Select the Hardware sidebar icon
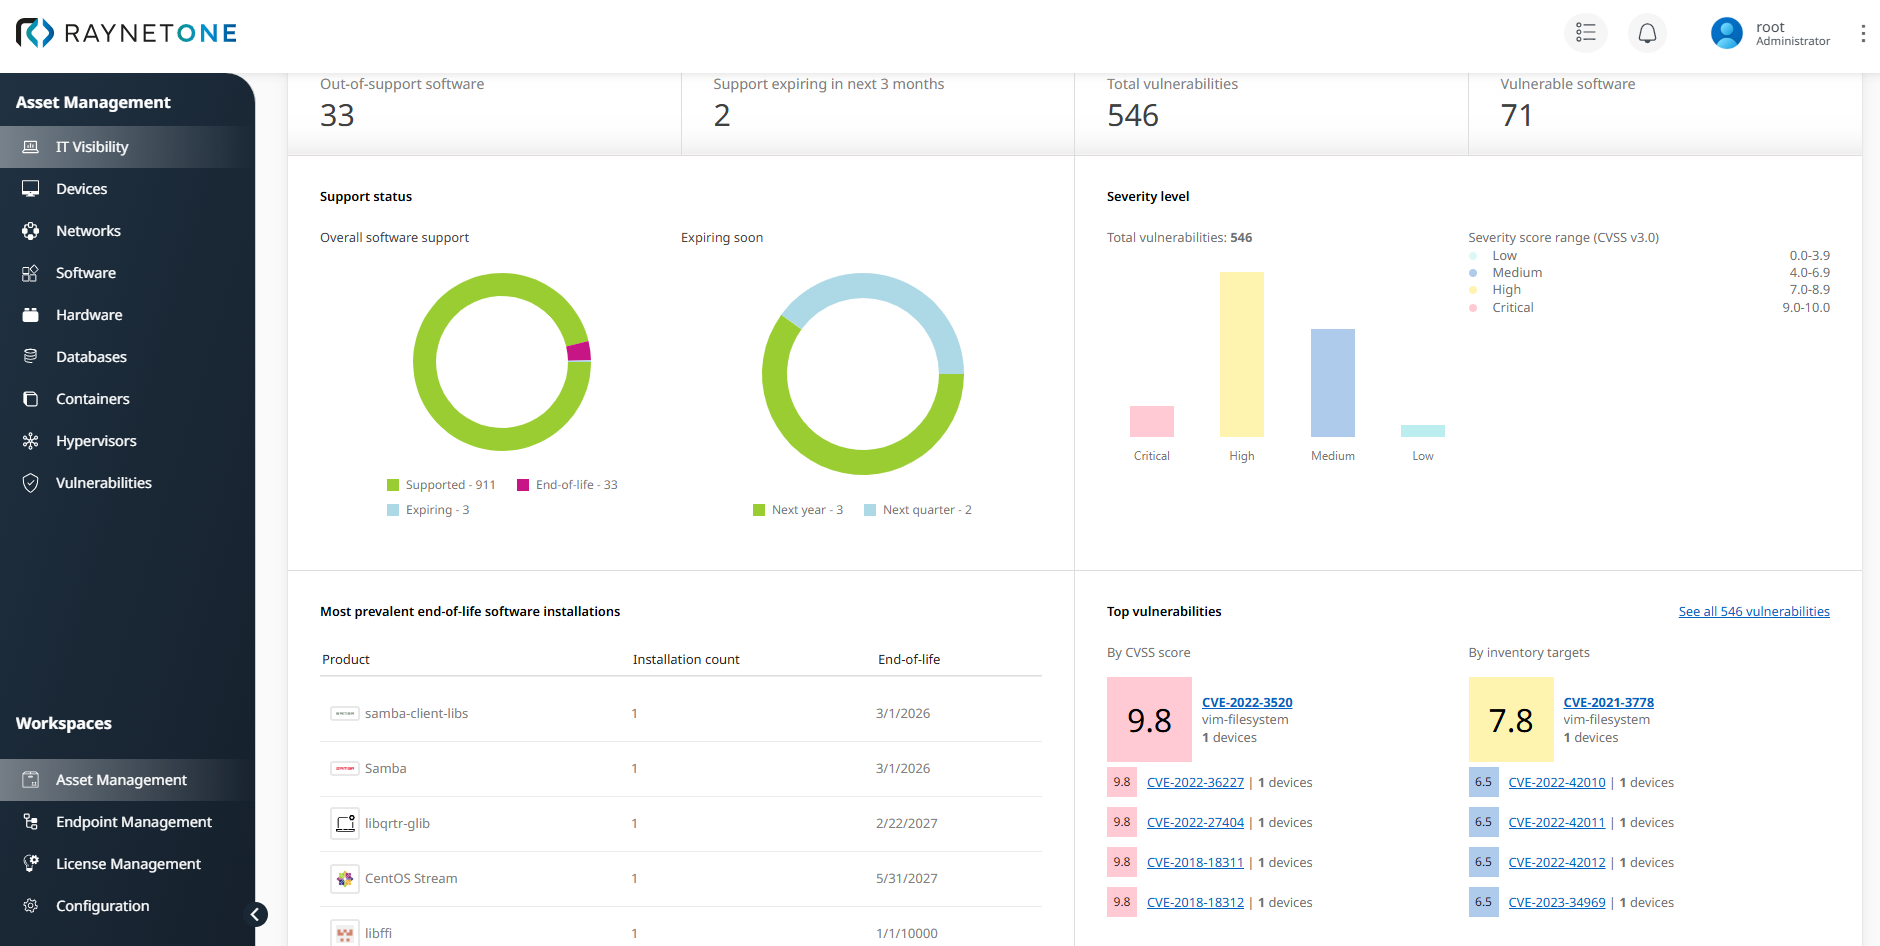This screenshot has height=946, width=1880. pyautogui.click(x=31, y=314)
